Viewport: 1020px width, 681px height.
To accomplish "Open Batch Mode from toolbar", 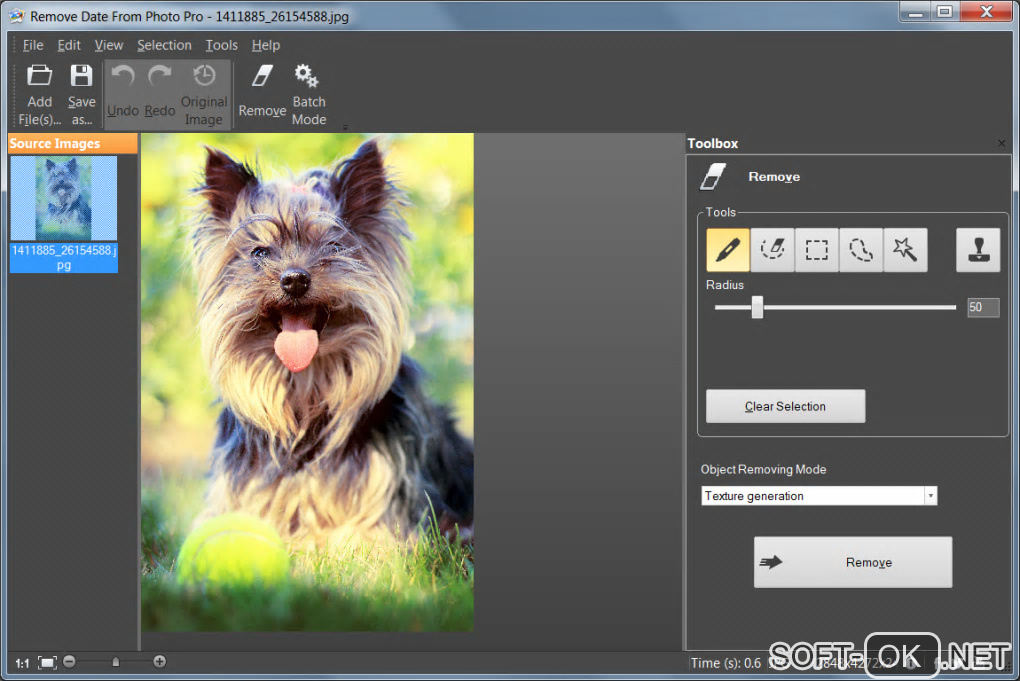I will click(x=308, y=93).
